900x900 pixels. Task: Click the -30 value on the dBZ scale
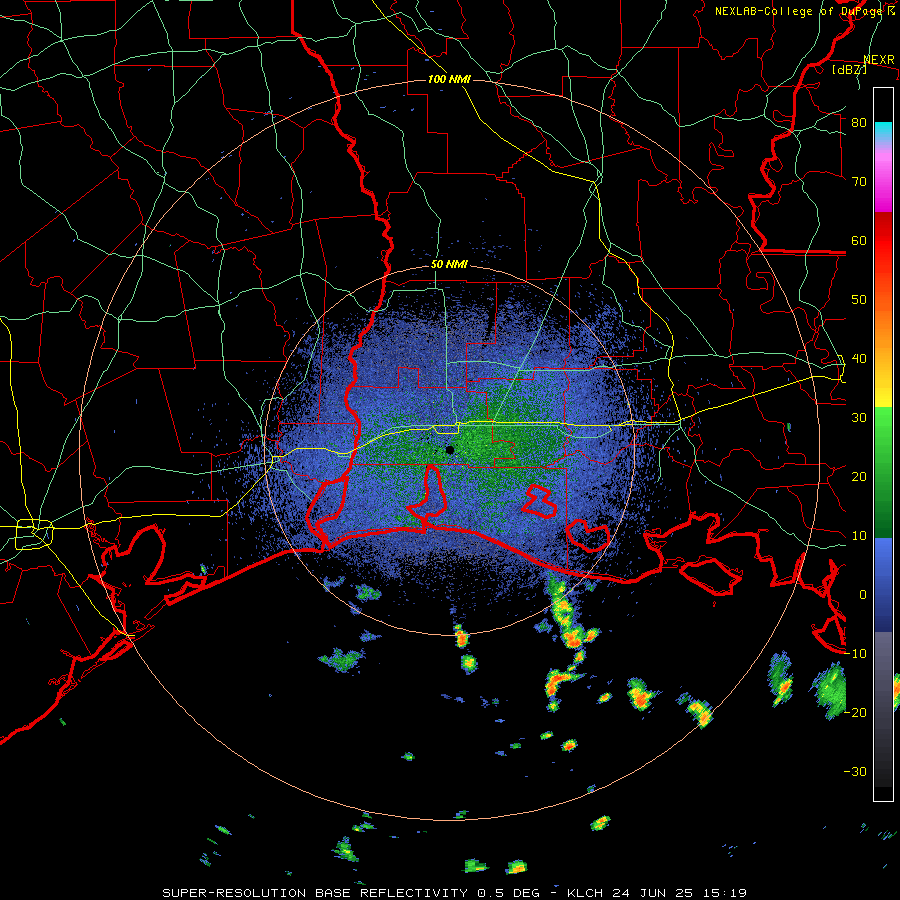click(x=855, y=772)
